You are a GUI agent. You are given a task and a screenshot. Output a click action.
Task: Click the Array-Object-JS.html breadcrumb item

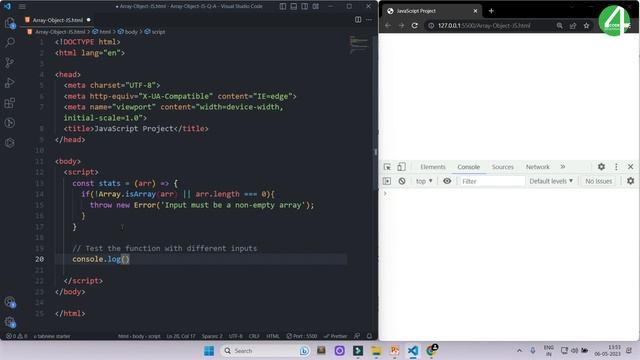point(56,31)
